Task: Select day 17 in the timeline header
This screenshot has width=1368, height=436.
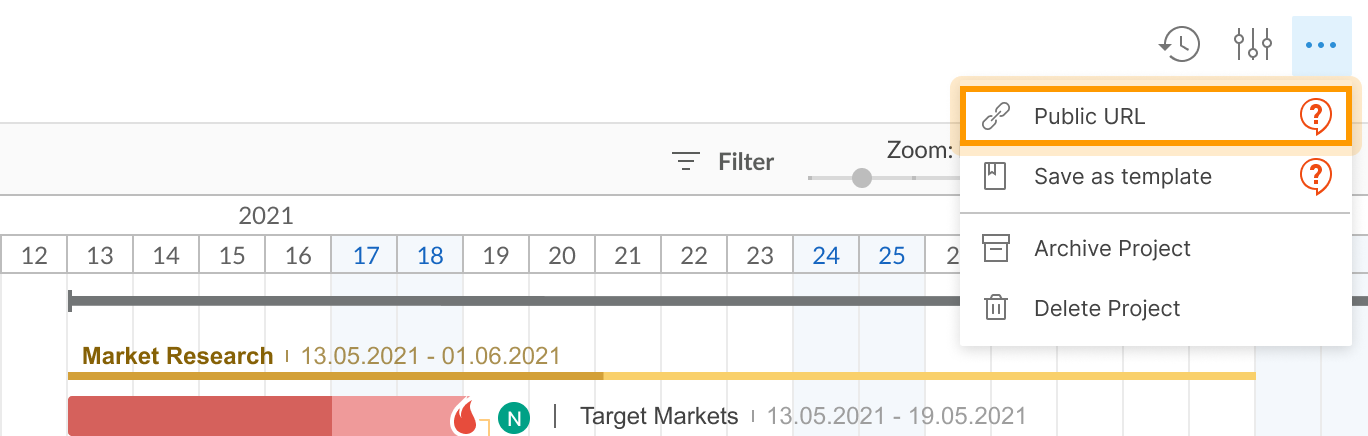Action: pos(365,256)
